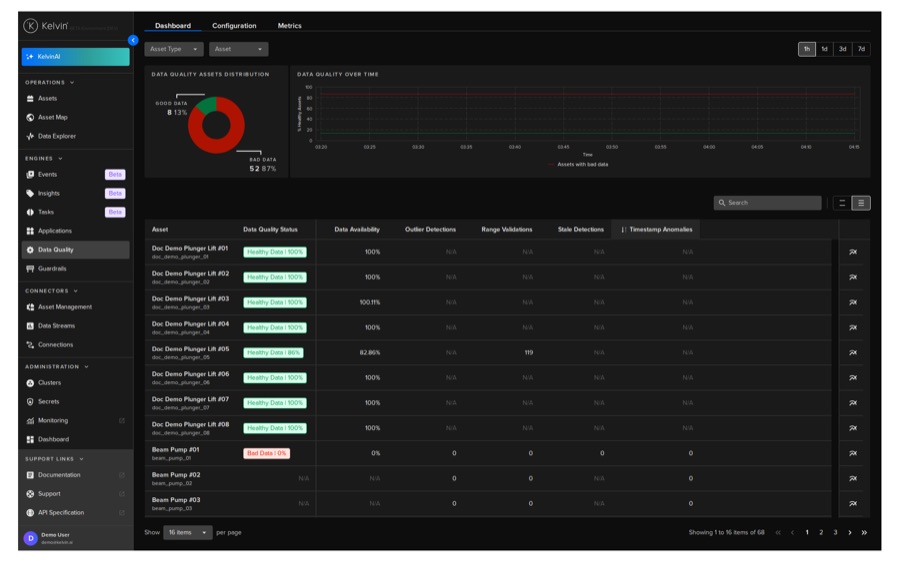Open the Tasks engine
The height and width of the screenshot is (562, 900).
pyautogui.click(x=45, y=212)
